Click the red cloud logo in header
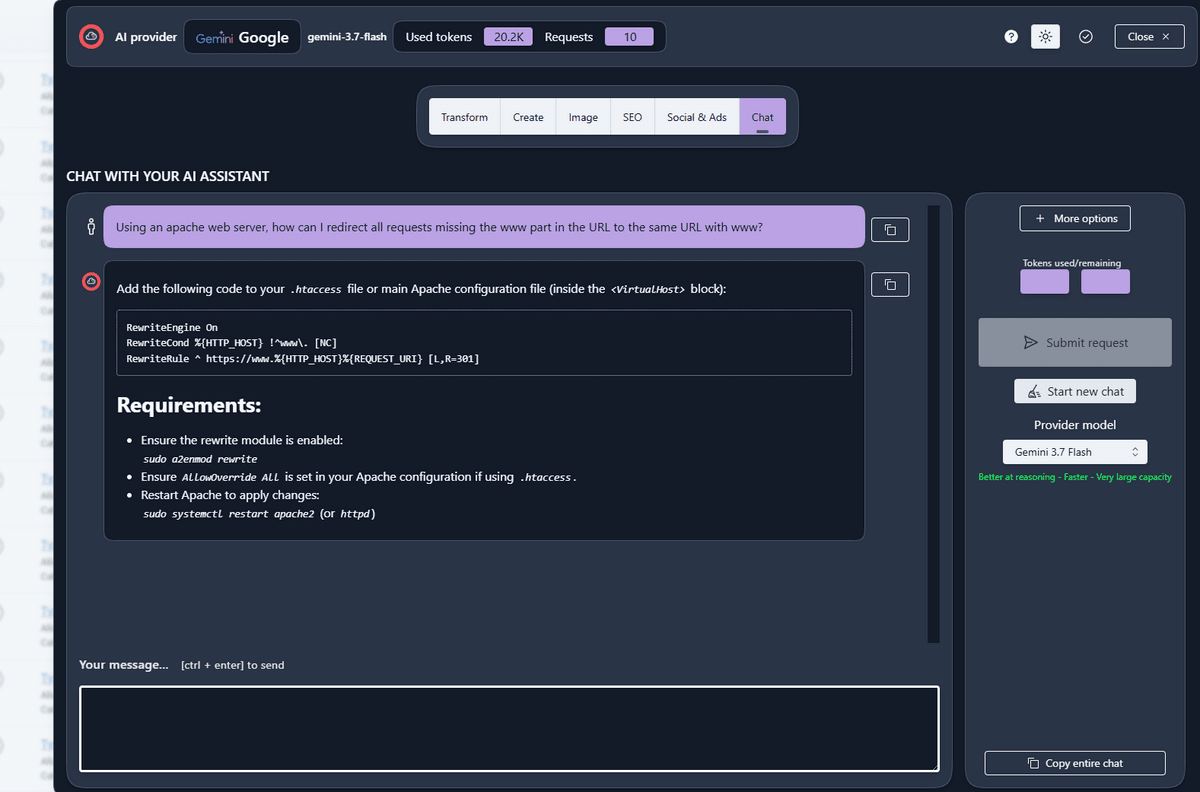This screenshot has height=792, width=1200. (x=91, y=37)
